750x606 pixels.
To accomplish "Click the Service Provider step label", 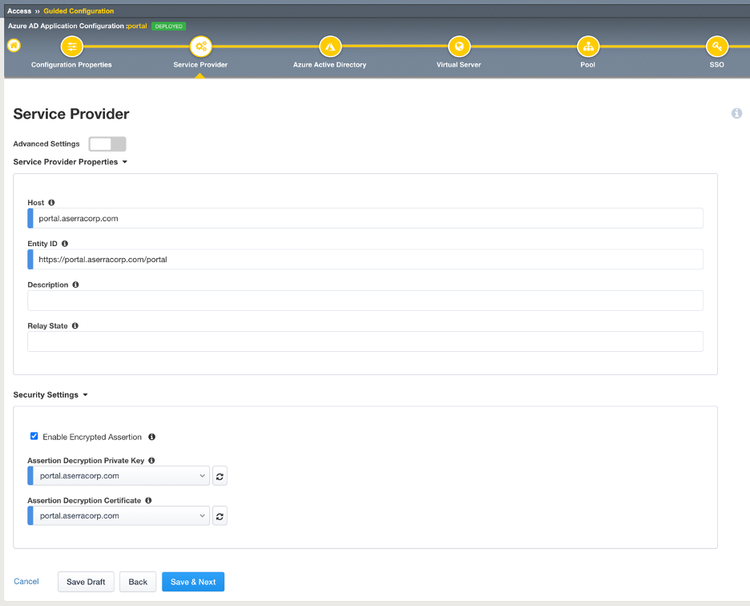I will [200, 65].
